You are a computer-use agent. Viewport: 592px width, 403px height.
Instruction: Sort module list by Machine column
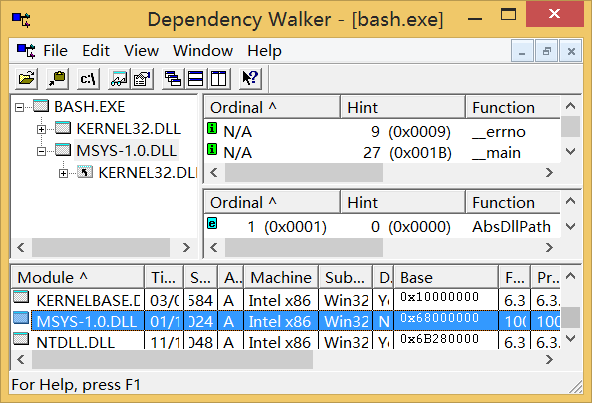tap(281, 278)
